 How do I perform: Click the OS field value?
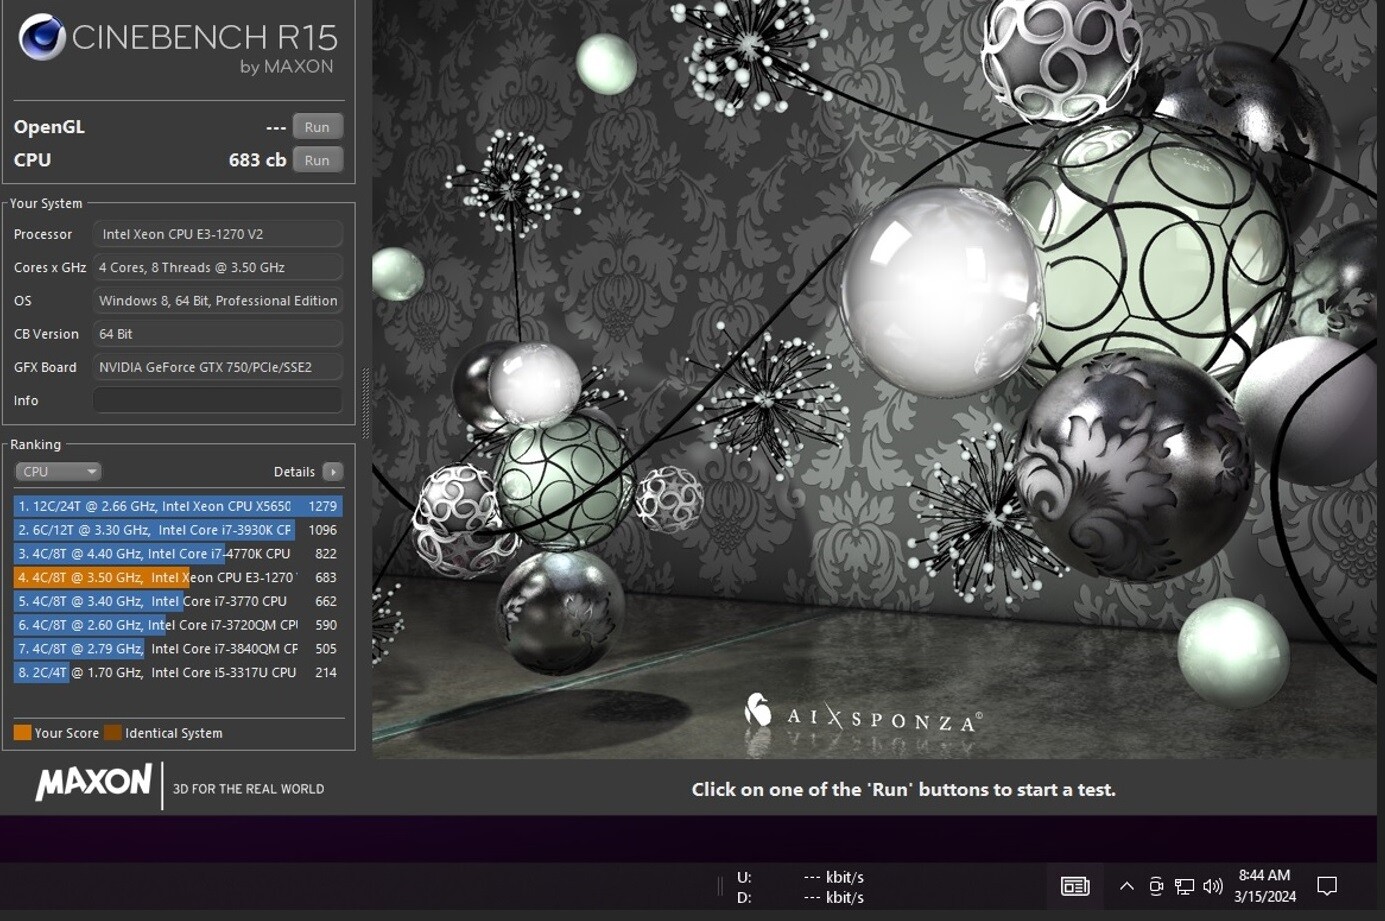[x=217, y=300]
